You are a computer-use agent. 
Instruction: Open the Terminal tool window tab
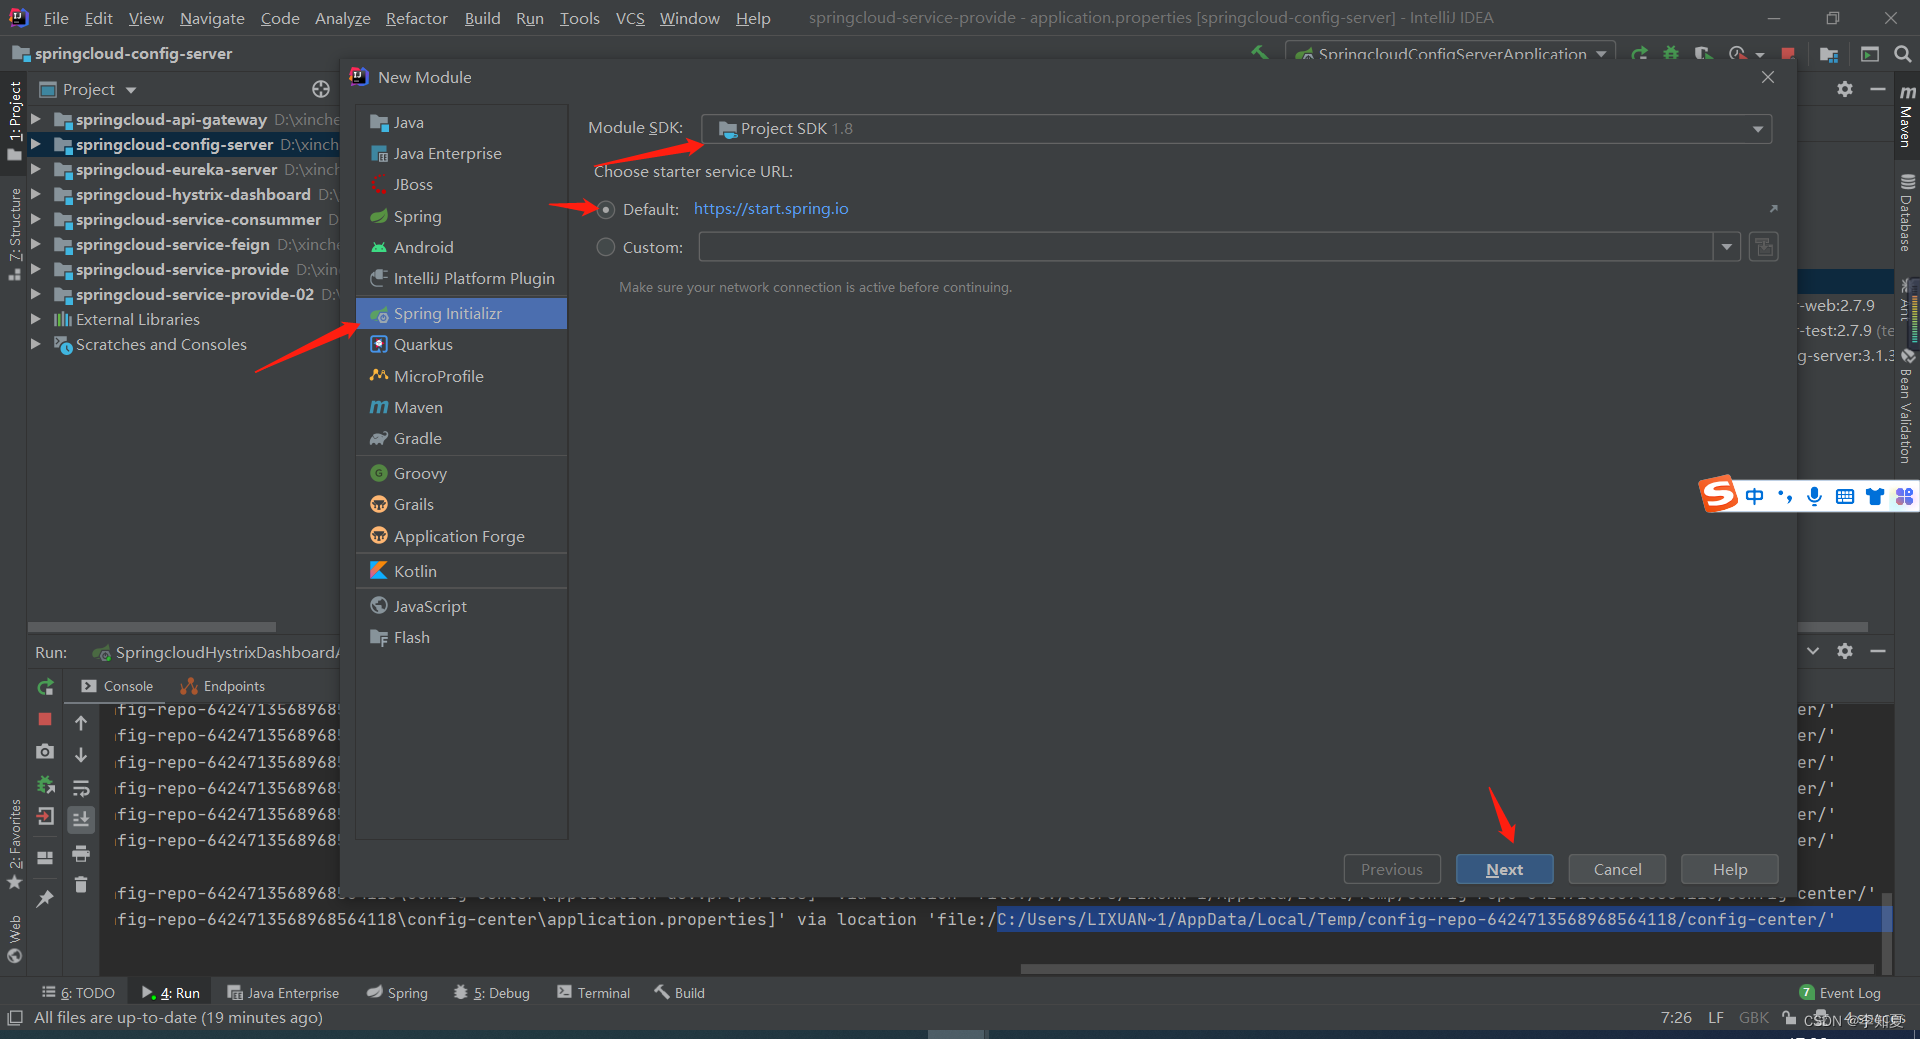pos(594,993)
